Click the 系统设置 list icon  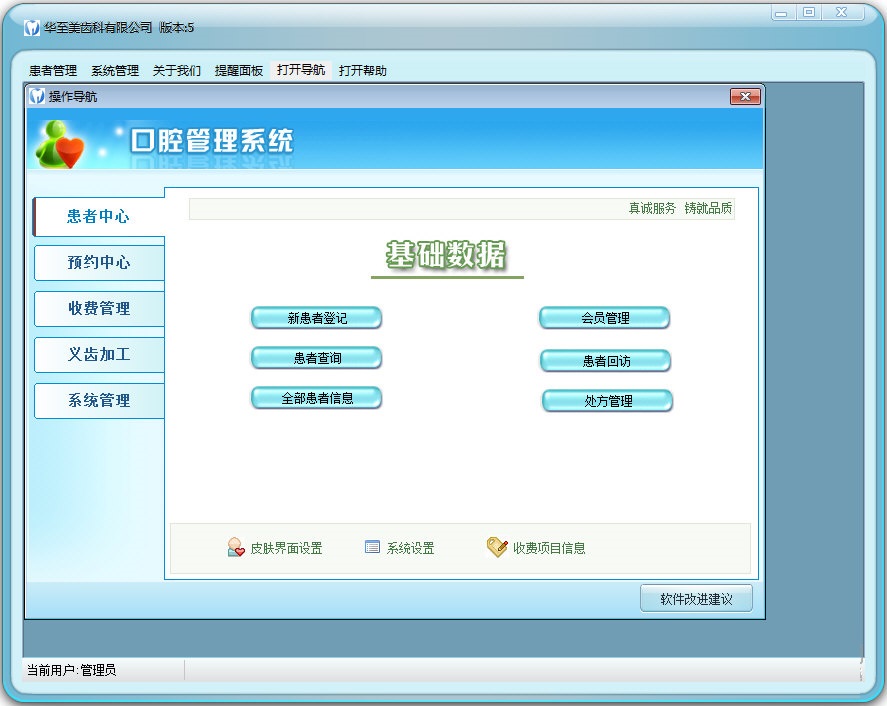(x=372, y=546)
